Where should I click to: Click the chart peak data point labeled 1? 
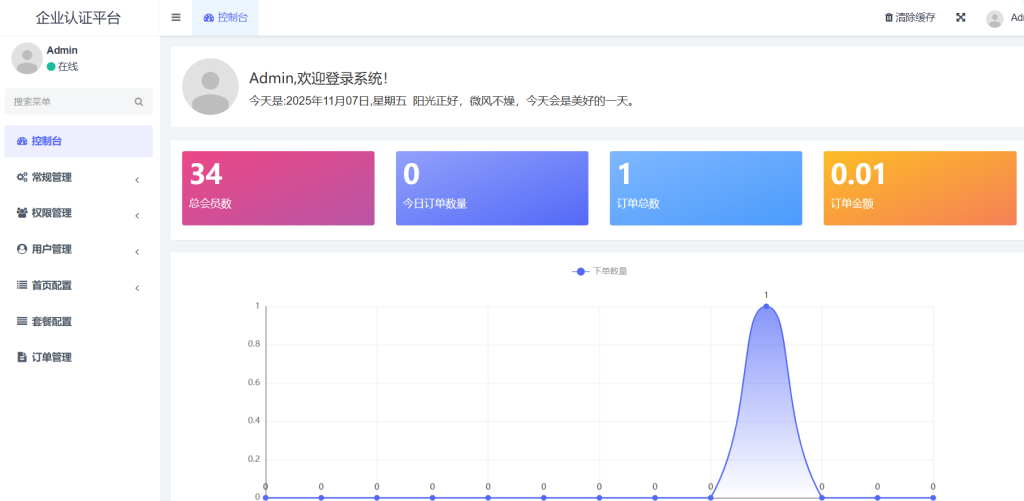pyautogui.click(x=766, y=307)
